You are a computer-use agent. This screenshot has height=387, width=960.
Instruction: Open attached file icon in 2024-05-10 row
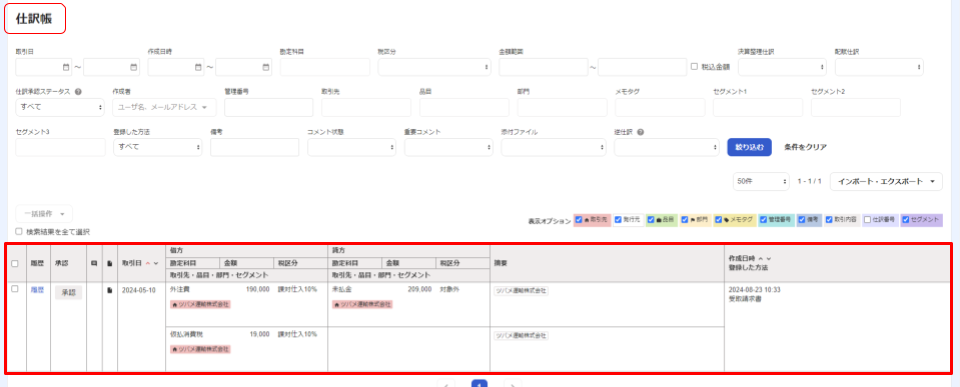[110, 290]
